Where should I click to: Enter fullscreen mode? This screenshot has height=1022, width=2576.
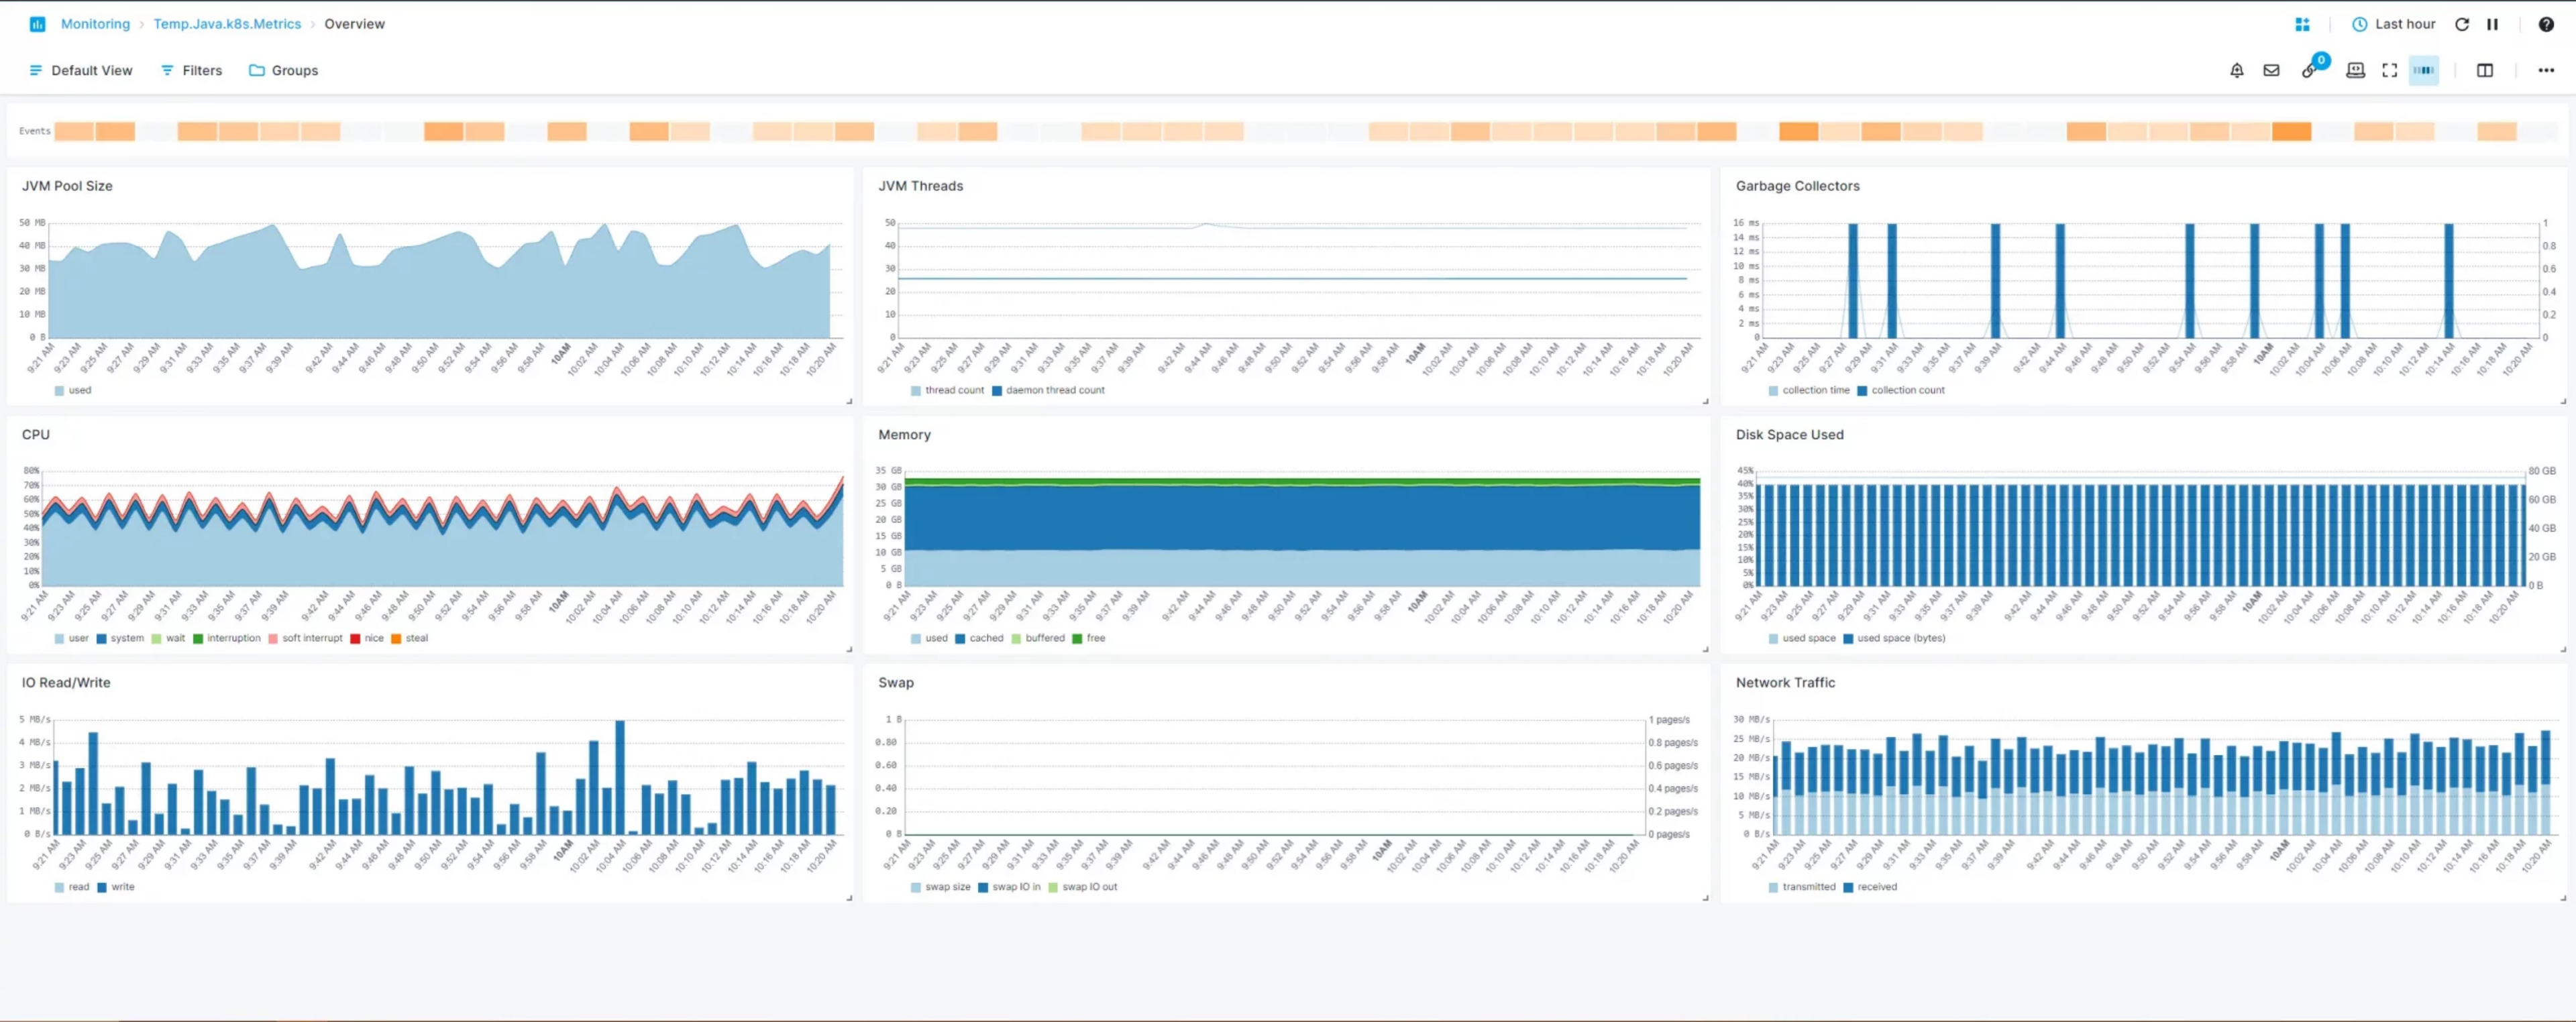(2390, 70)
